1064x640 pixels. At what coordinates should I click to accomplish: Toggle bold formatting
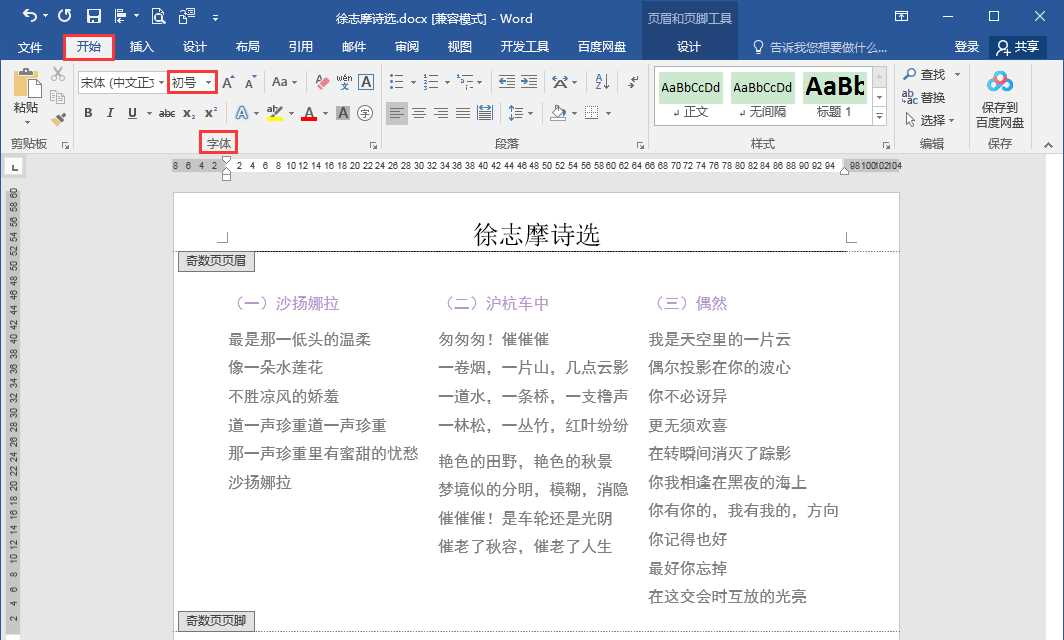point(88,113)
